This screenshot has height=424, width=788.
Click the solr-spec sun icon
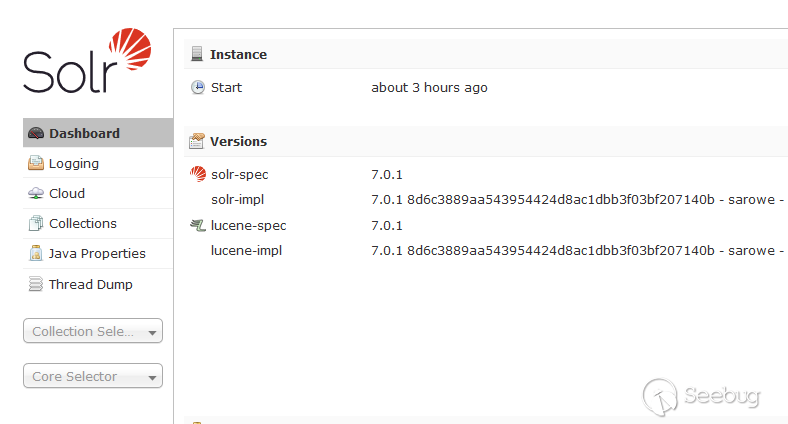pos(198,175)
